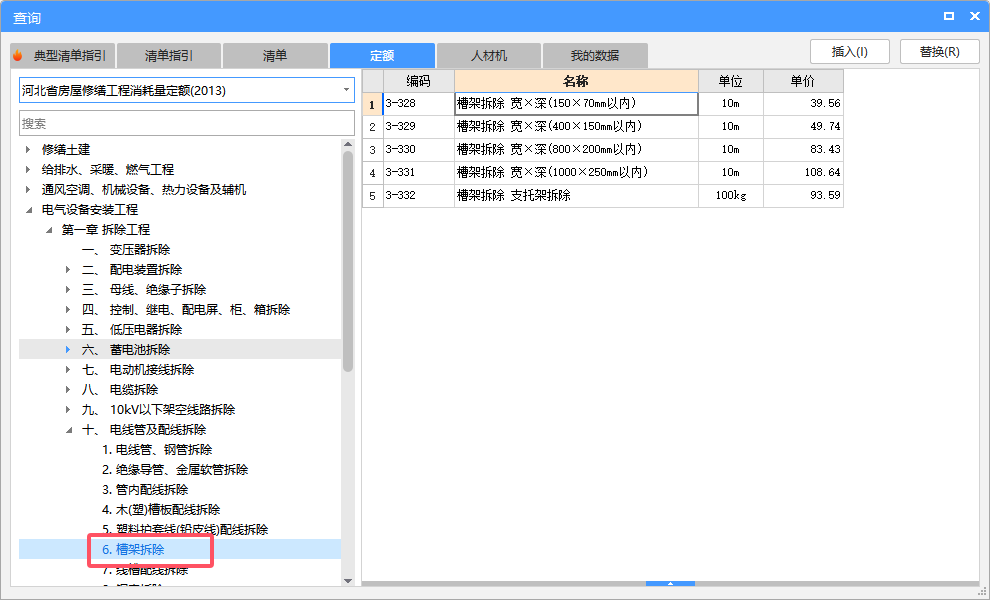Click the price cell 108.64
Viewport: 990px width, 600px height.
pos(803,172)
